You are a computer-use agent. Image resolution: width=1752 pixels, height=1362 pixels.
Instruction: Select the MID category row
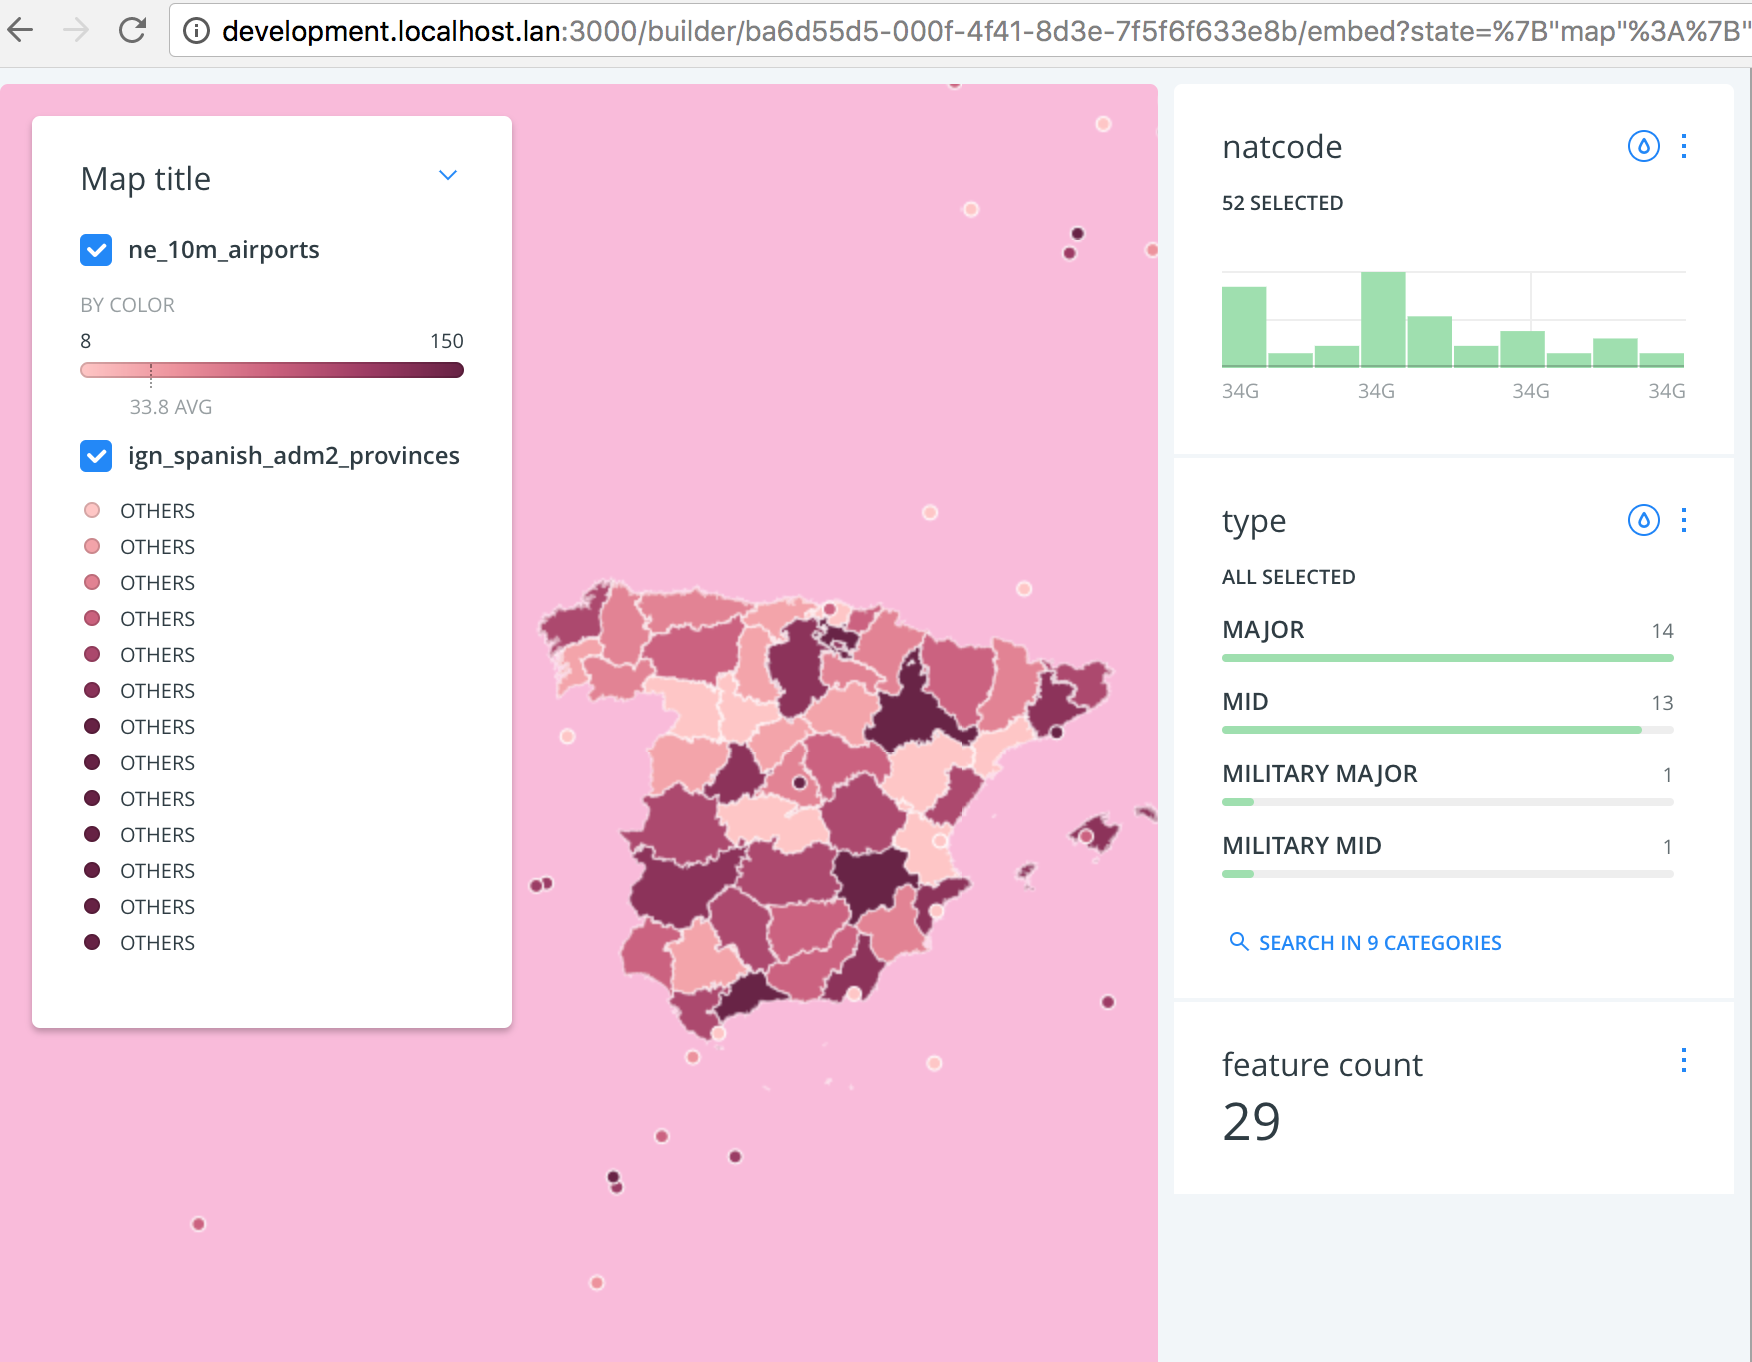(1447, 712)
